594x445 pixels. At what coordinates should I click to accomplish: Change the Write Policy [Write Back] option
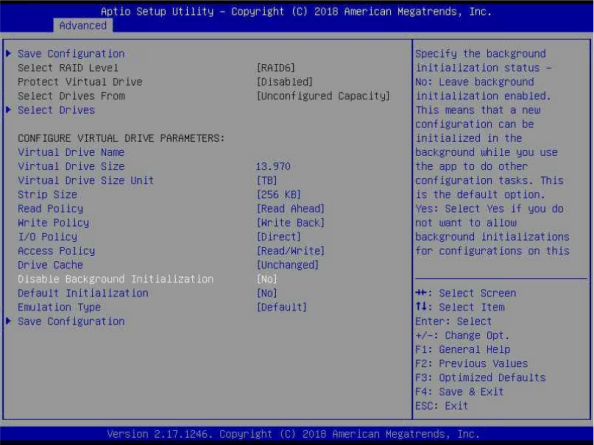point(291,223)
